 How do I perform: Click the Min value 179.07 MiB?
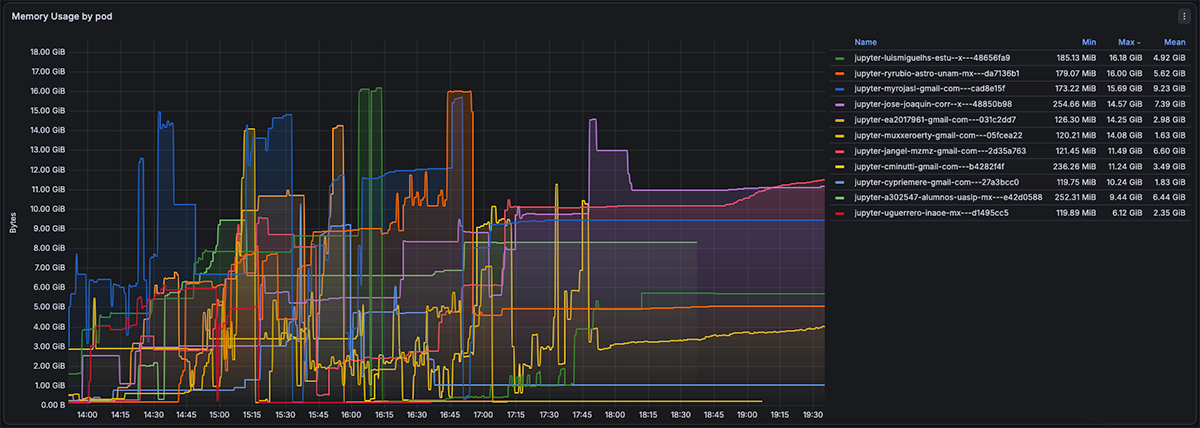(1076, 73)
